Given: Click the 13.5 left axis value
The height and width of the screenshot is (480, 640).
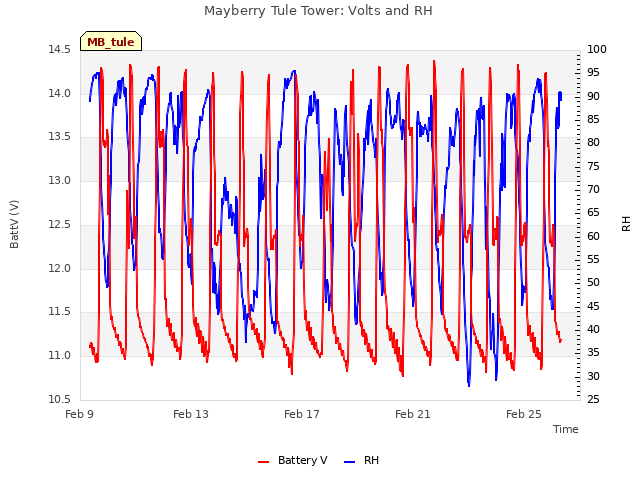Looking at the screenshot, I should [x=59, y=137].
